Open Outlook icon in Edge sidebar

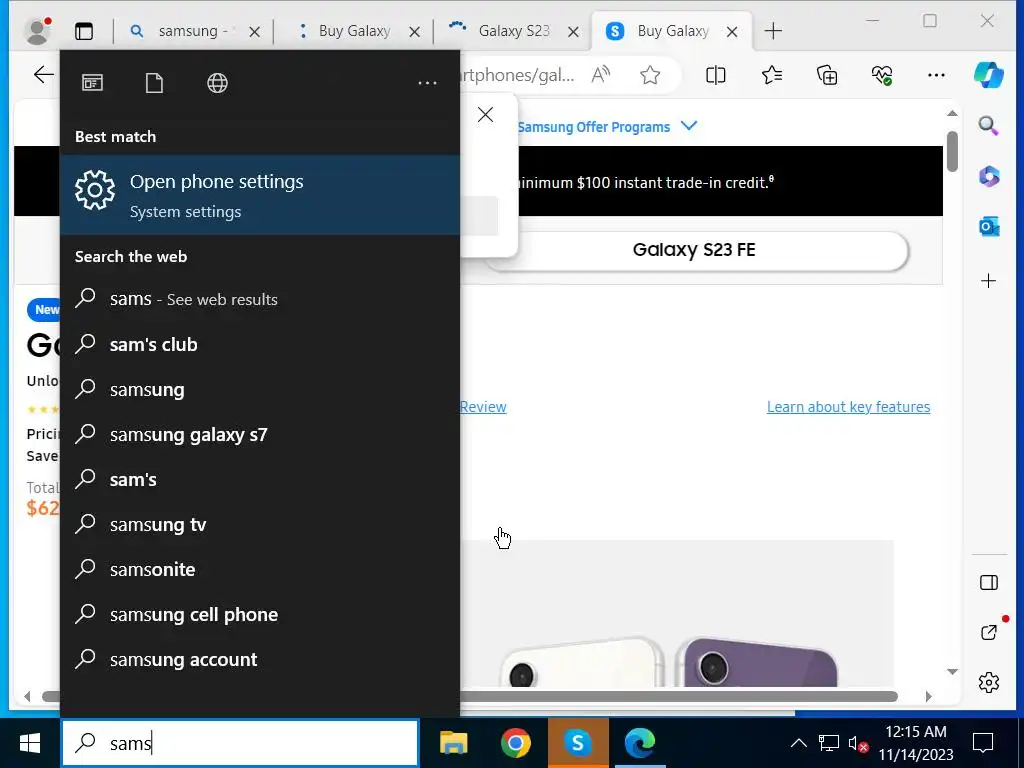pyautogui.click(x=989, y=227)
